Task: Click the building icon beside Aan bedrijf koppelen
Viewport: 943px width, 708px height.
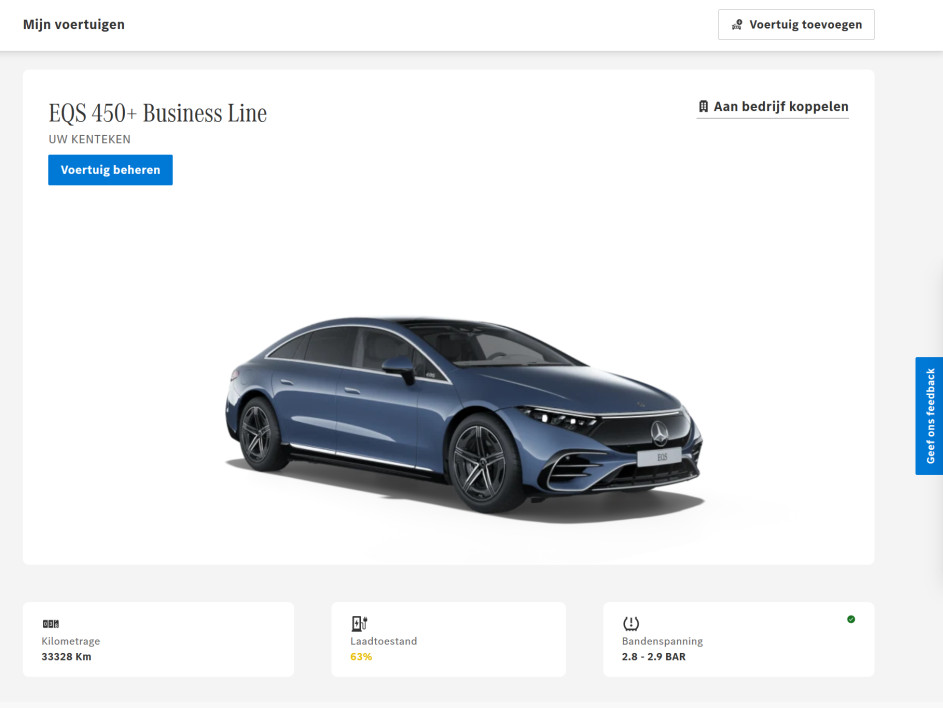Action: (x=703, y=106)
